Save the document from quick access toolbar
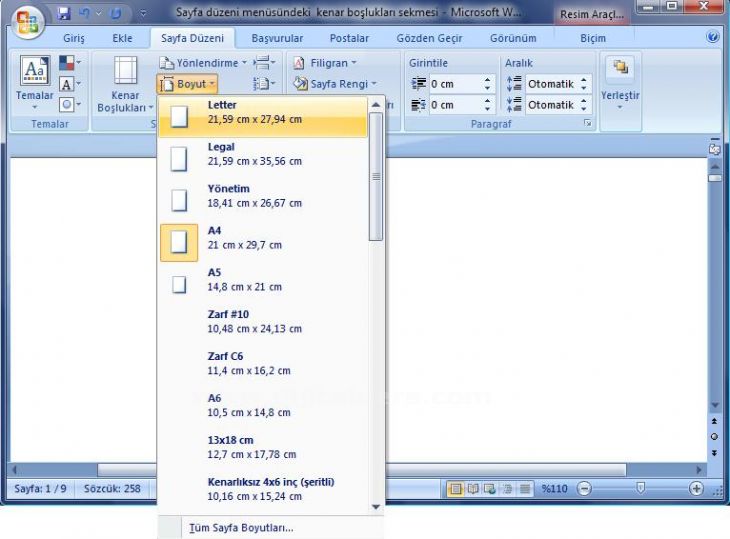 64,13
